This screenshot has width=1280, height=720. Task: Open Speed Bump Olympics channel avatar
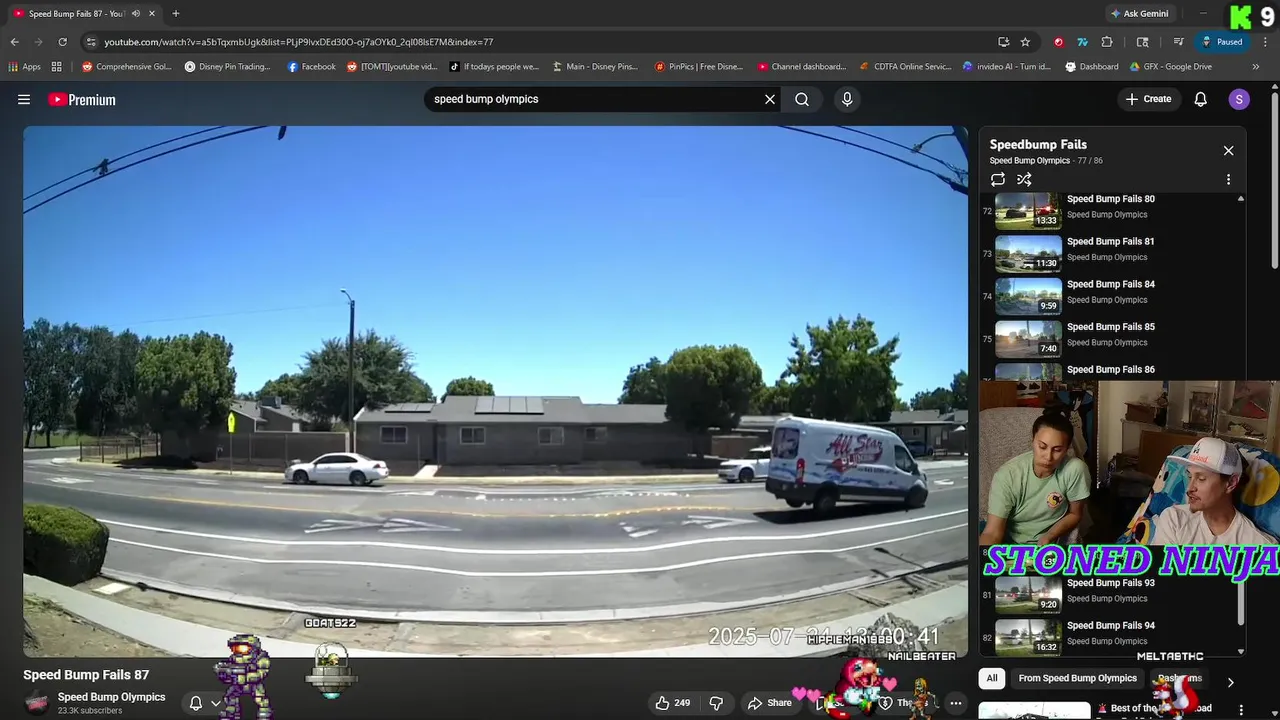(x=37, y=703)
